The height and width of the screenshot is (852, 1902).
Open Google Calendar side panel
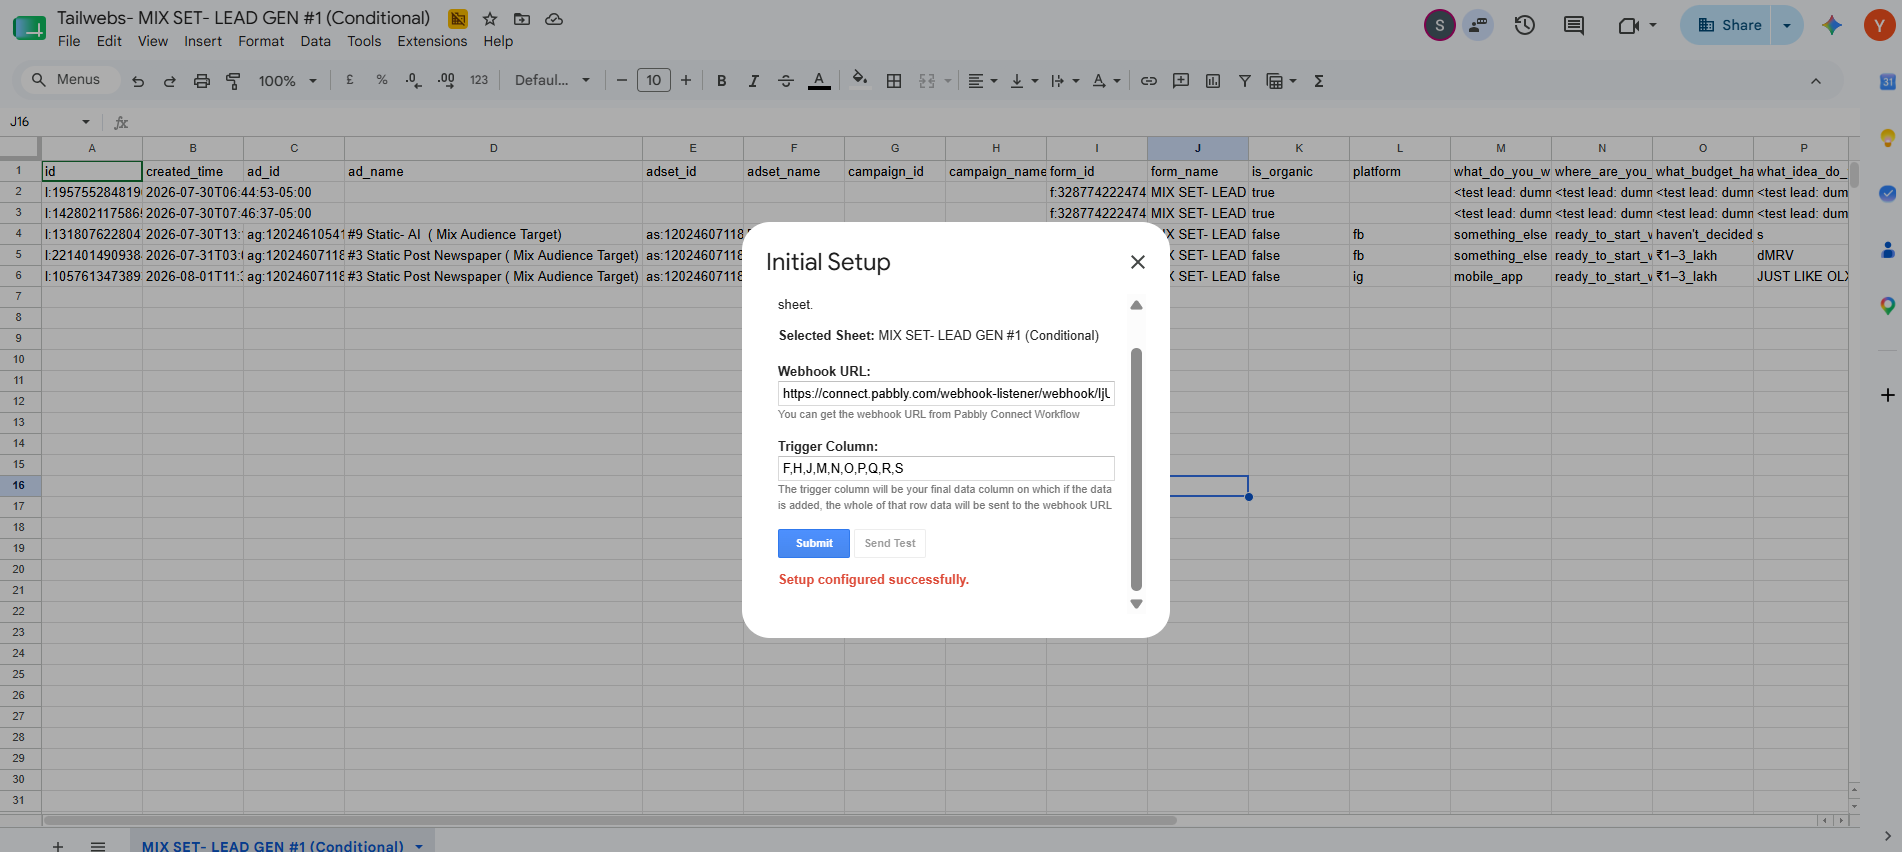pos(1887,82)
